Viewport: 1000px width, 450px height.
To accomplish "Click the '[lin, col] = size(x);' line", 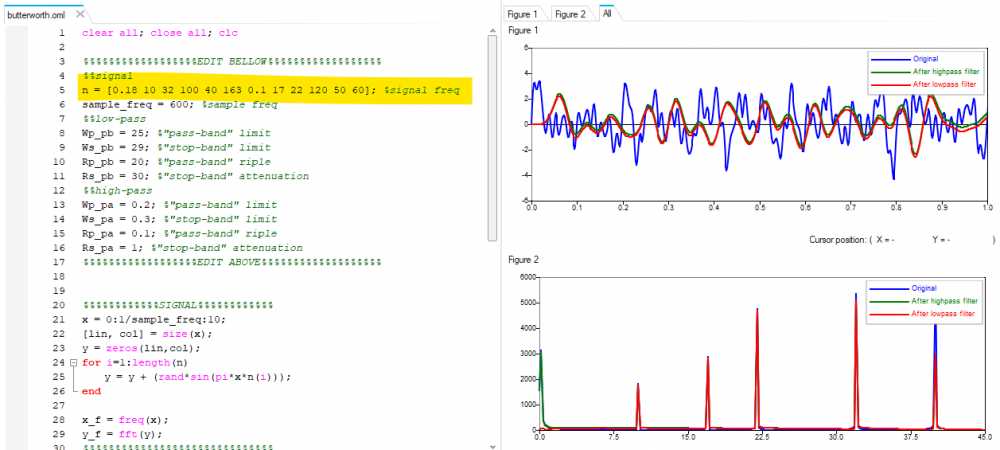I will (x=147, y=333).
